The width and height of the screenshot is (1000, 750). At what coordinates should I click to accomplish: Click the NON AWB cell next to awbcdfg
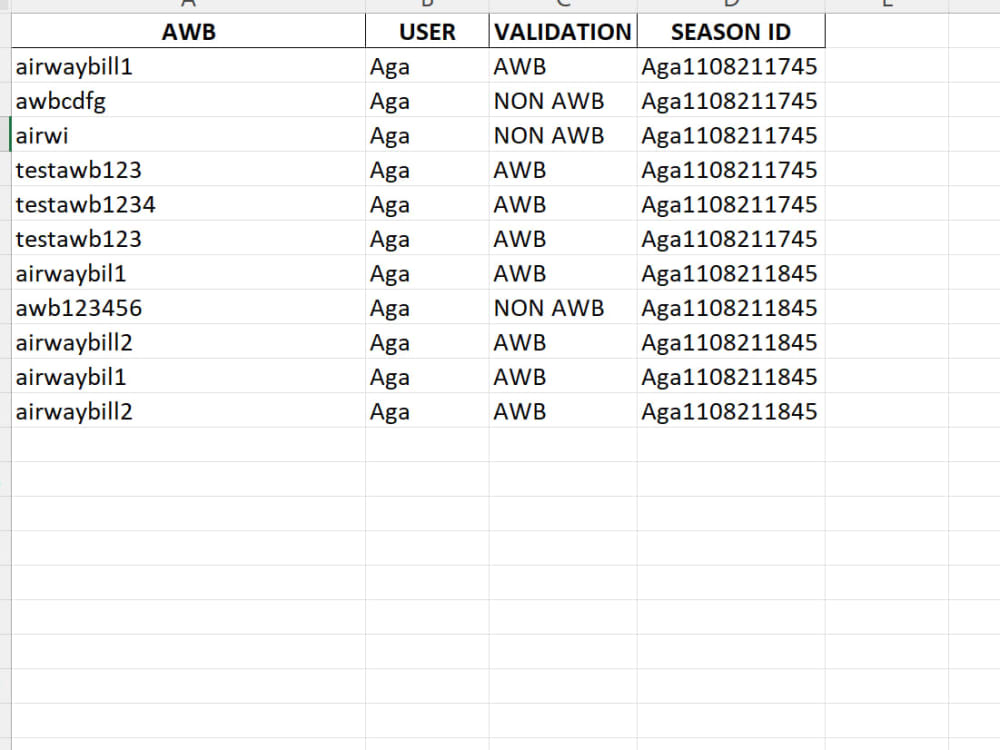point(549,100)
